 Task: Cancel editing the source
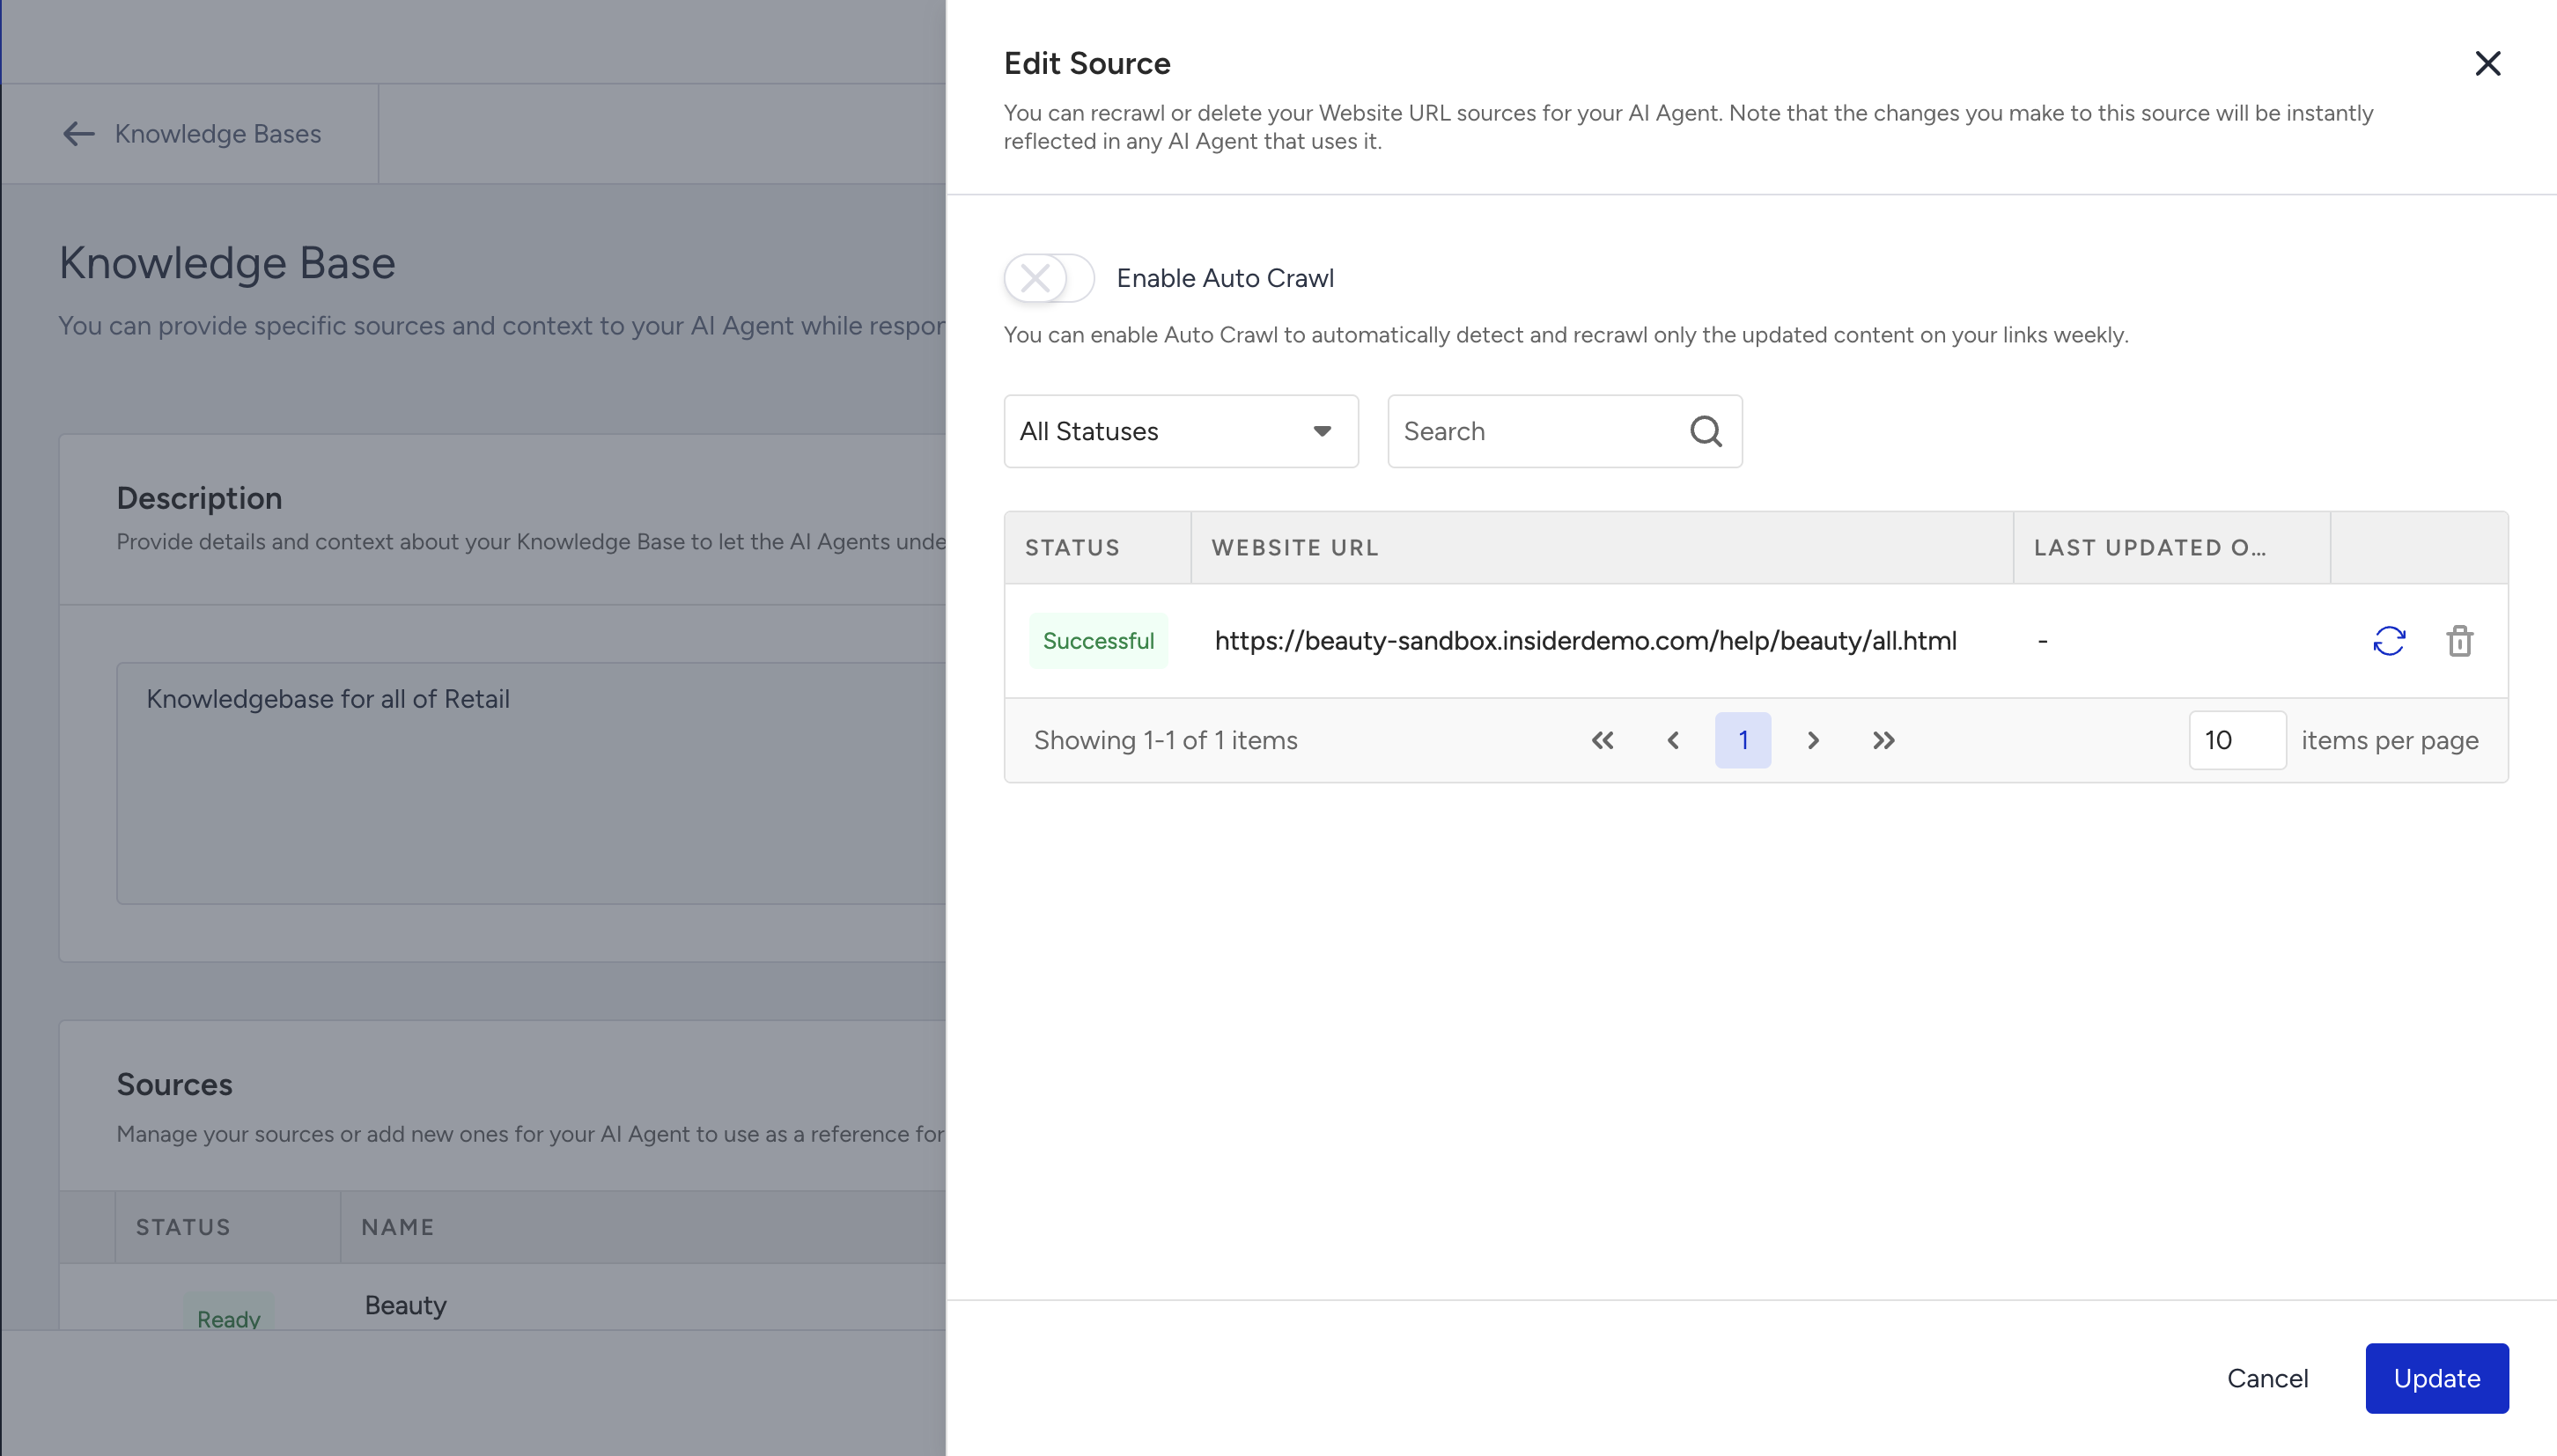[2267, 1378]
